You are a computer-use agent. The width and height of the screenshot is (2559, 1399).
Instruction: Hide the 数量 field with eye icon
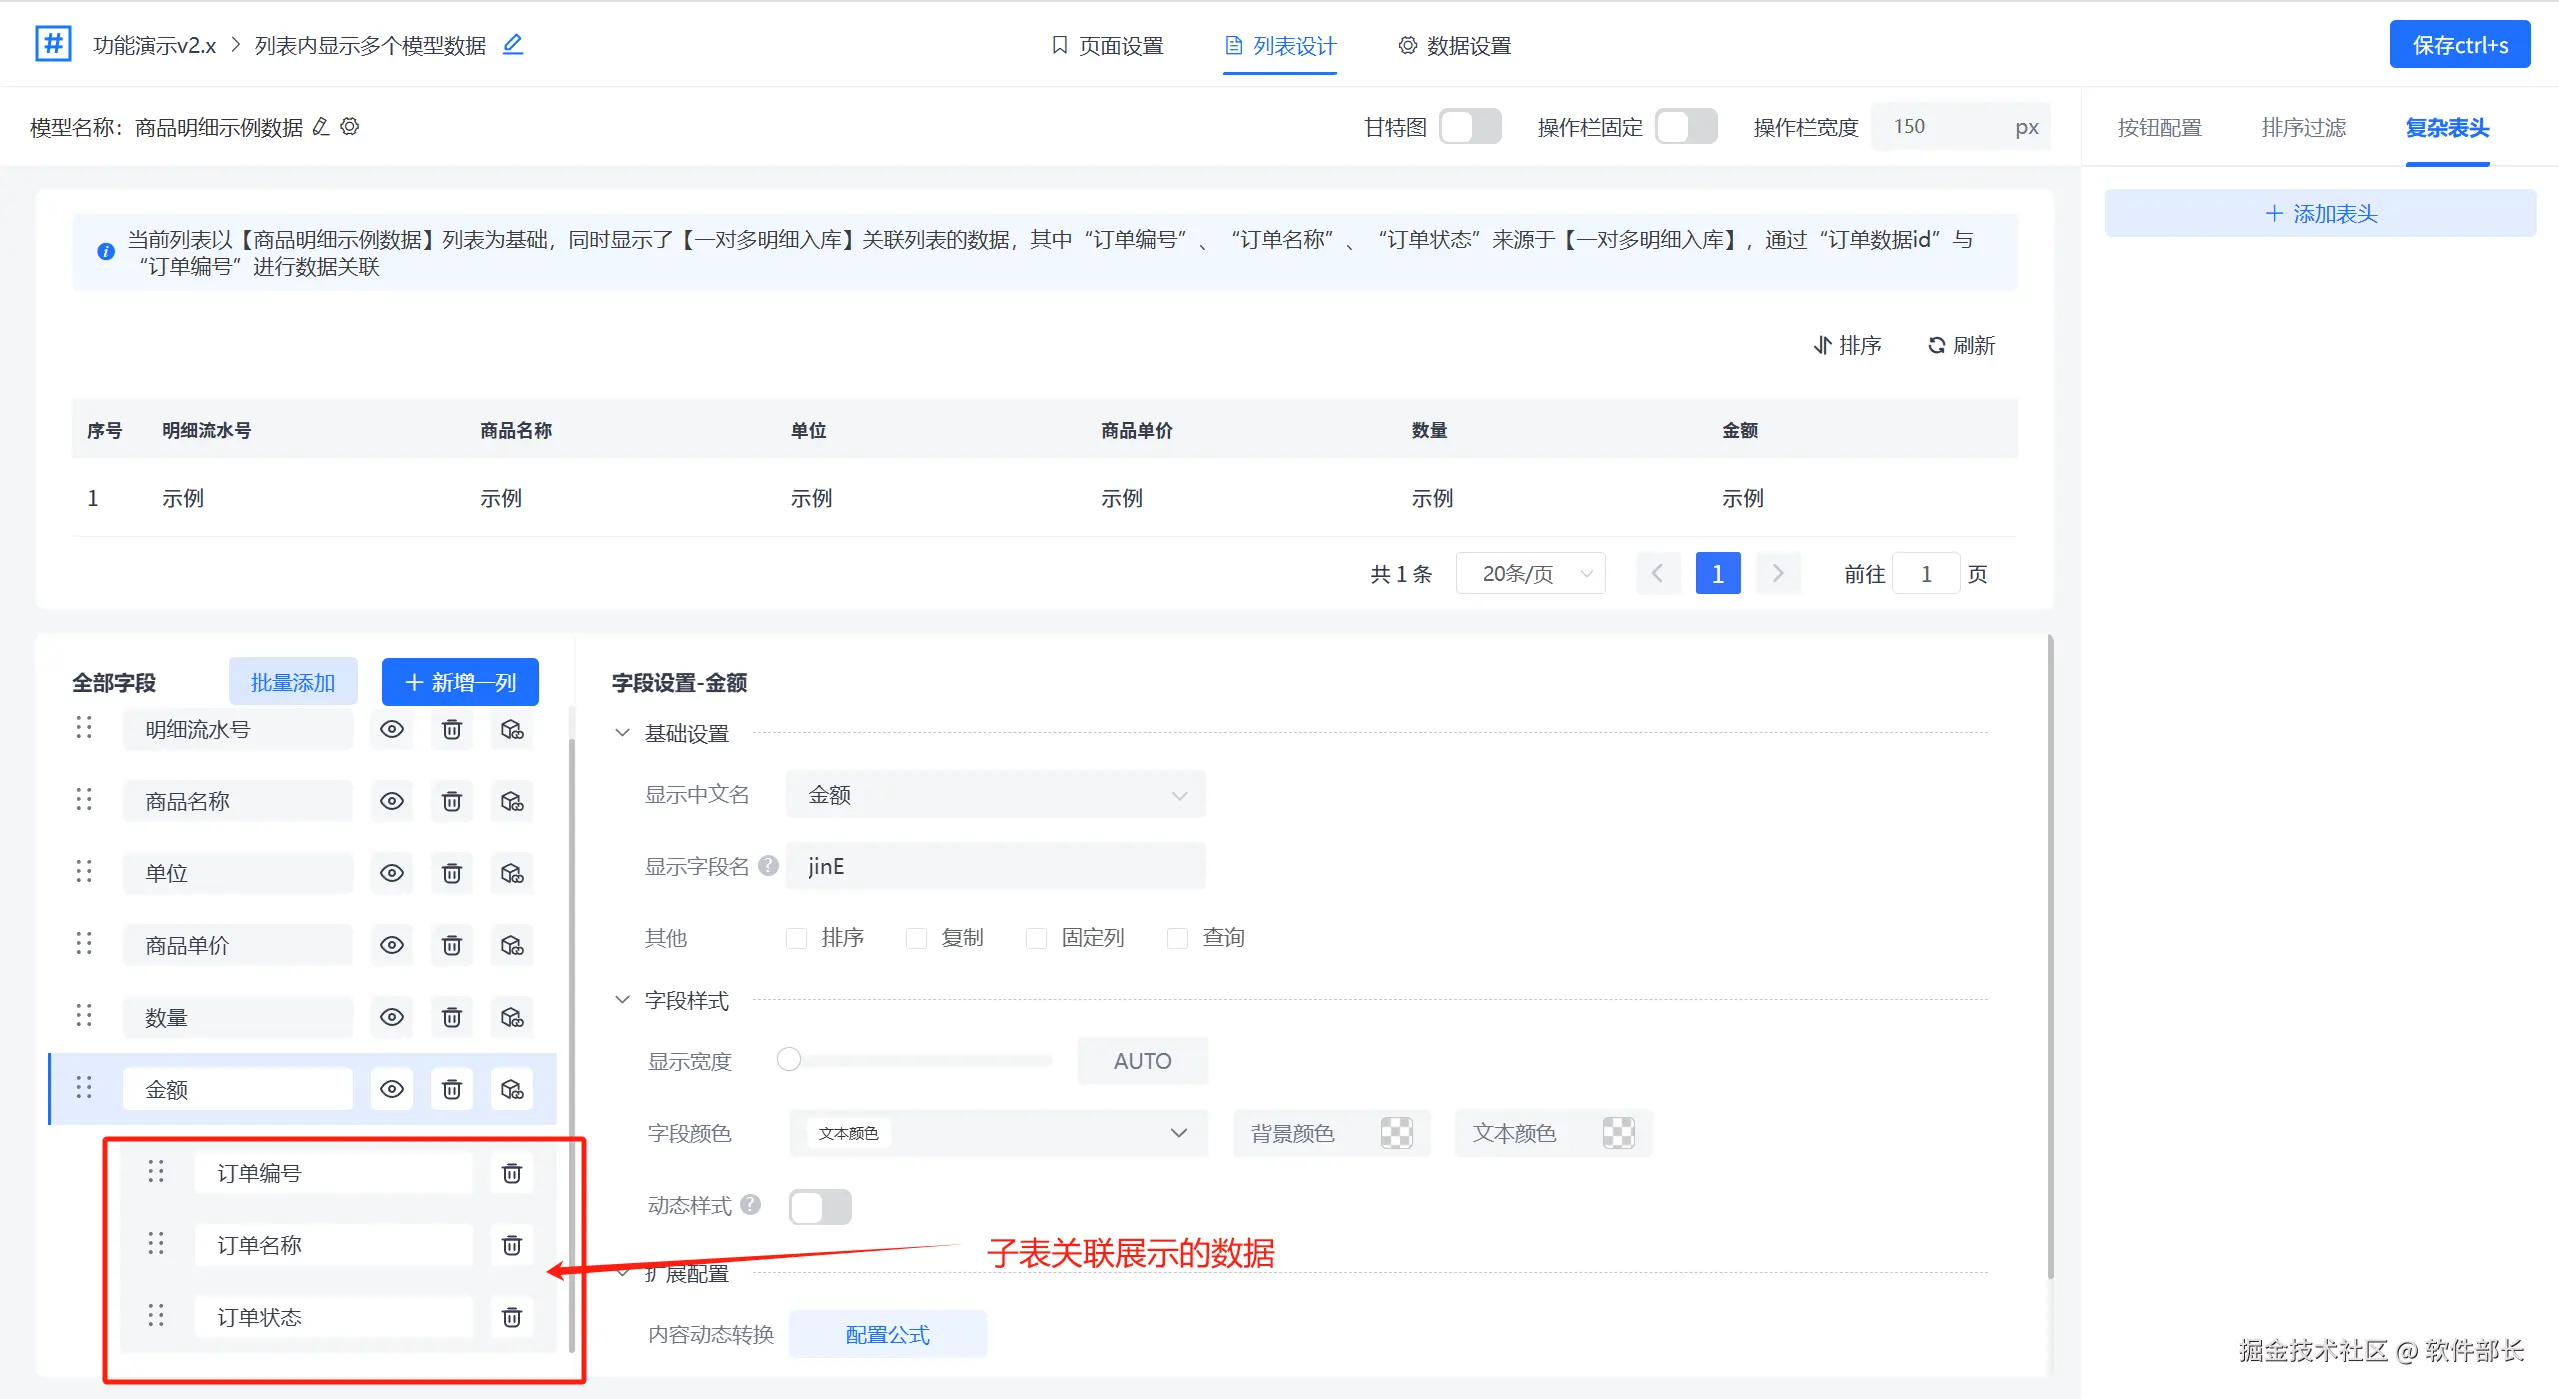coord(392,1017)
